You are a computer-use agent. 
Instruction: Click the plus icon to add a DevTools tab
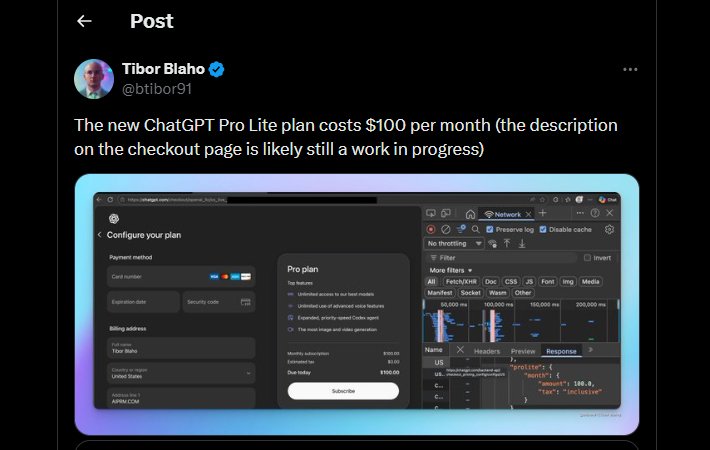[542, 213]
